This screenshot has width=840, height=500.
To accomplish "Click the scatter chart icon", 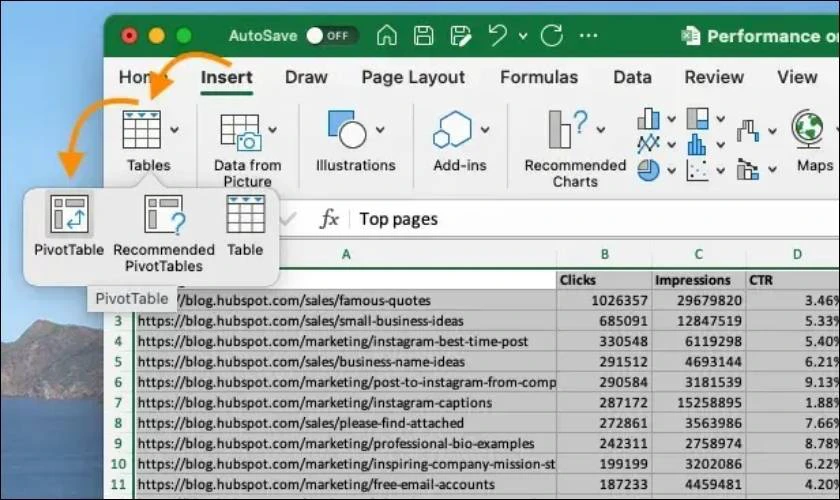I will [698, 170].
